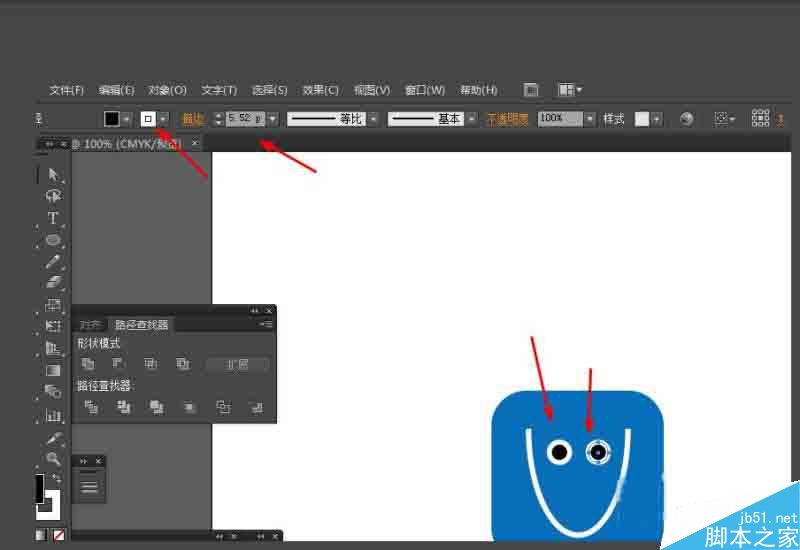This screenshot has width=800, height=550.
Task: Open the 文字(T) menu
Action: coord(219,90)
